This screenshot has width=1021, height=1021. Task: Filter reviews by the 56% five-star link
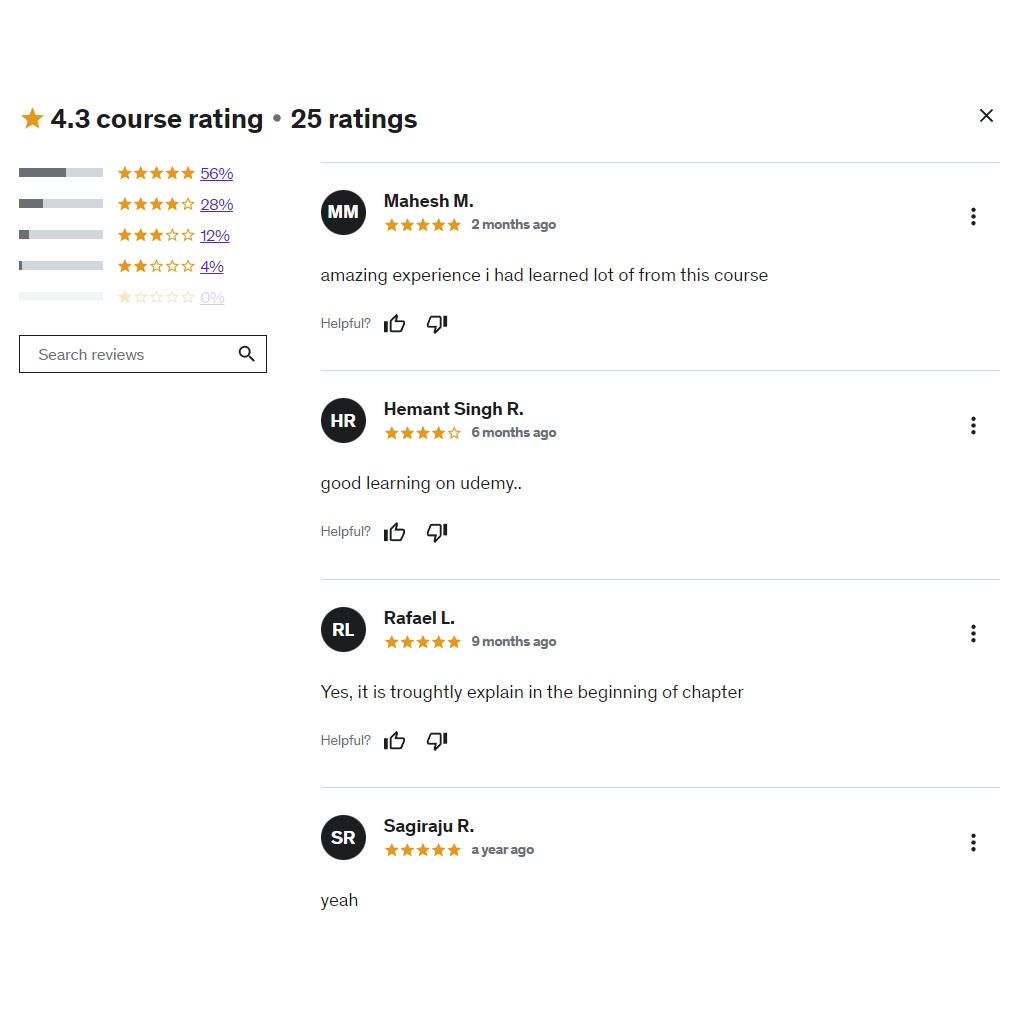(216, 173)
